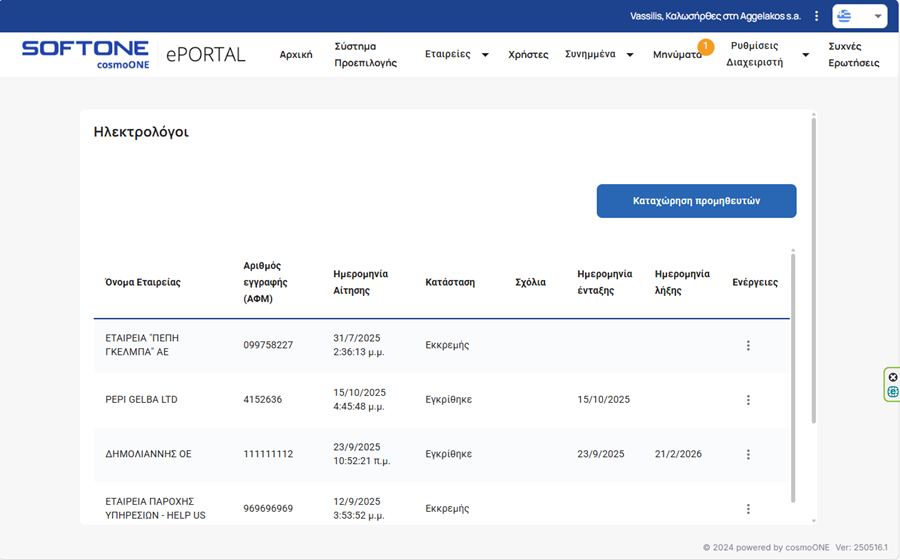This screenshot has height=560, width=900.
Task: Click the black X icon on right-edge widget
Action: coord(893,378)
